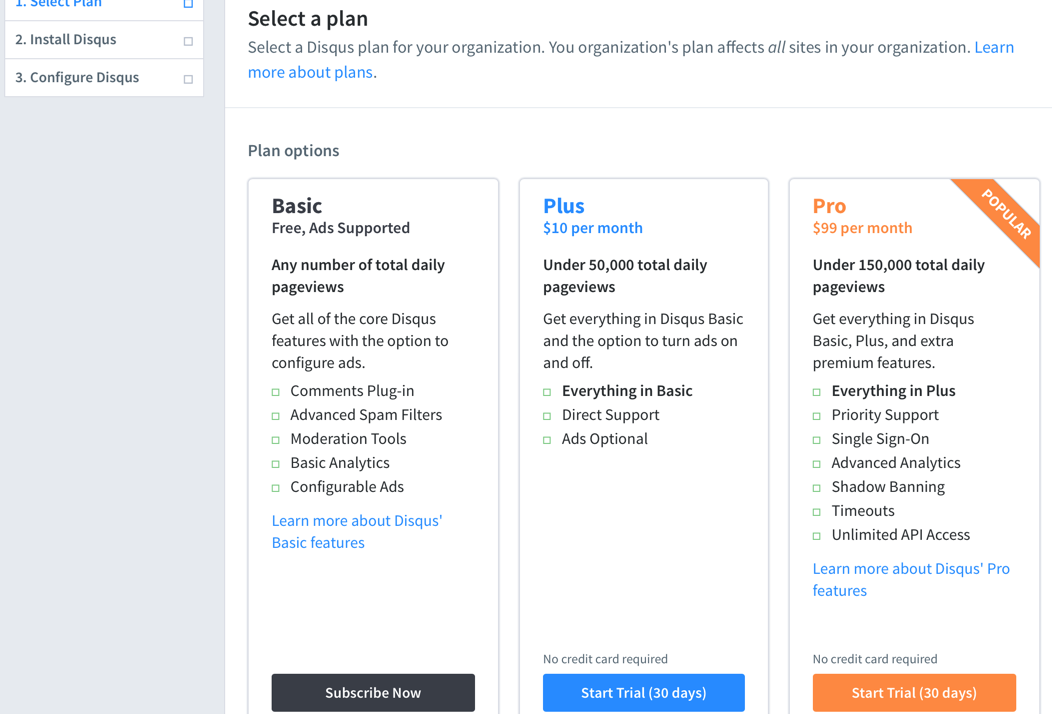The image size is (1052, 715).
Task: Click checkbox icon beside Select Plan step
Action: (x=188, y=4)
